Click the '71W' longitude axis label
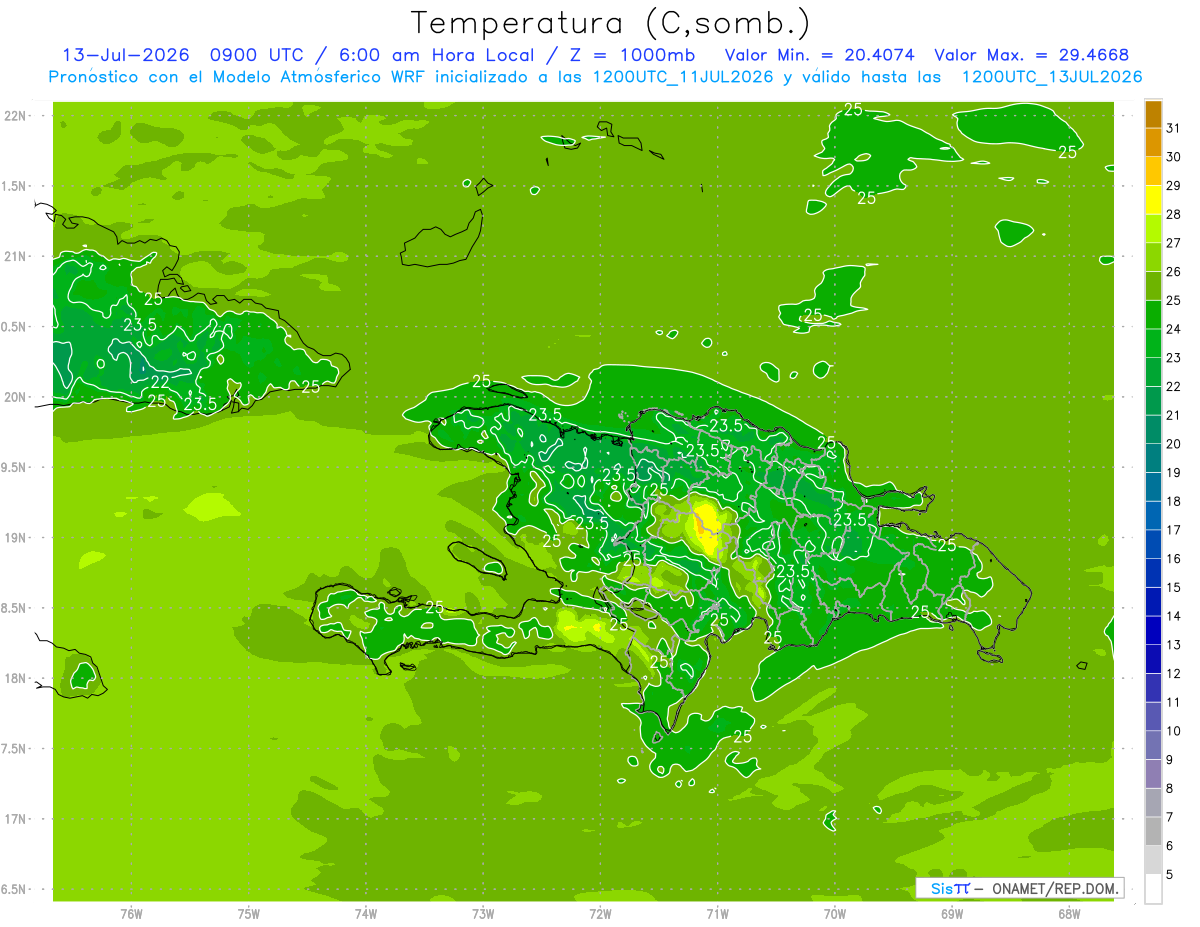The image size is (1200, 927). coord(717,913)
